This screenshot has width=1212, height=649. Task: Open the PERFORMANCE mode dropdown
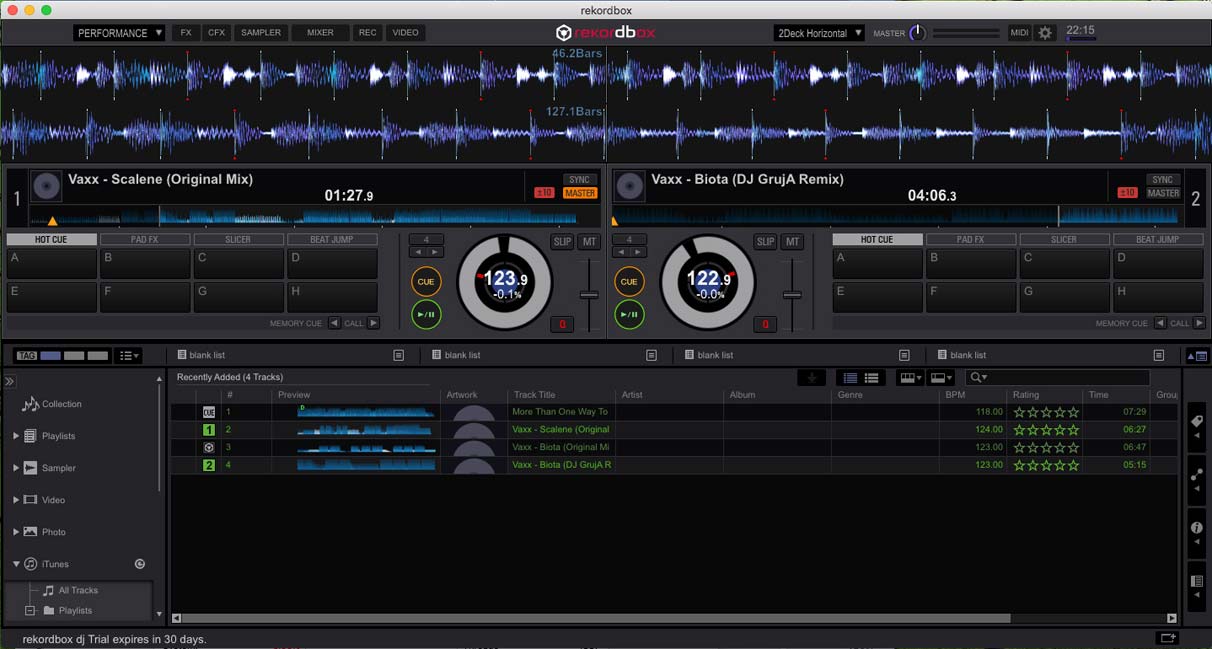119,33
